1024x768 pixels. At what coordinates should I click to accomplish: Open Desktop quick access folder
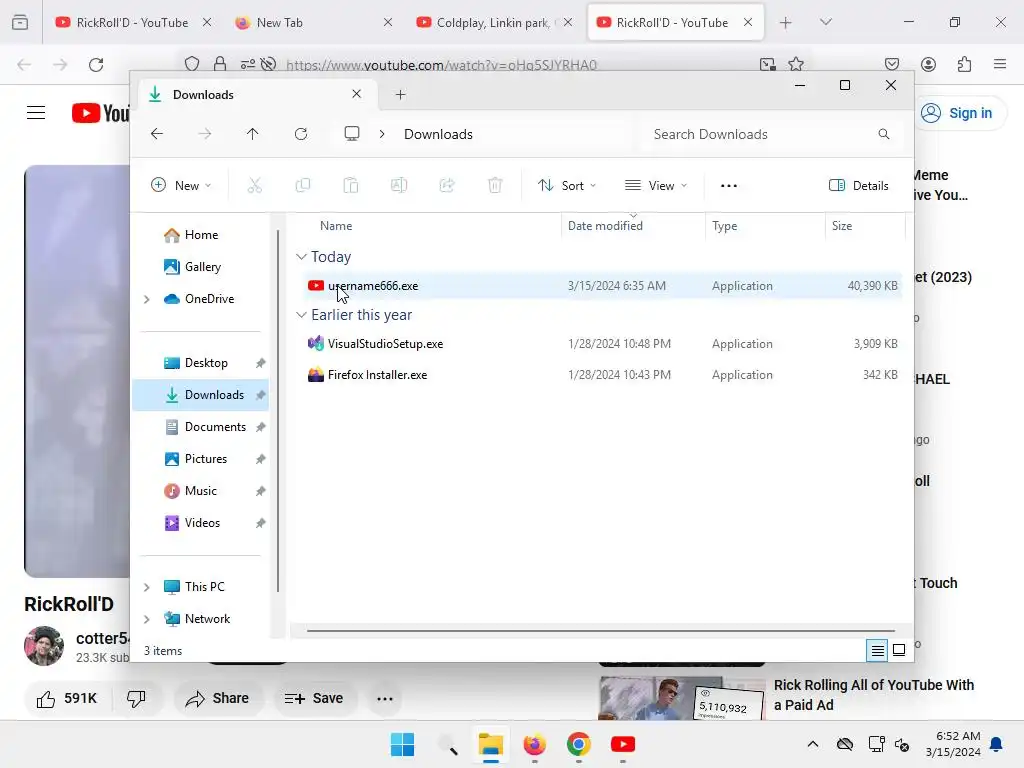point(201,363)
